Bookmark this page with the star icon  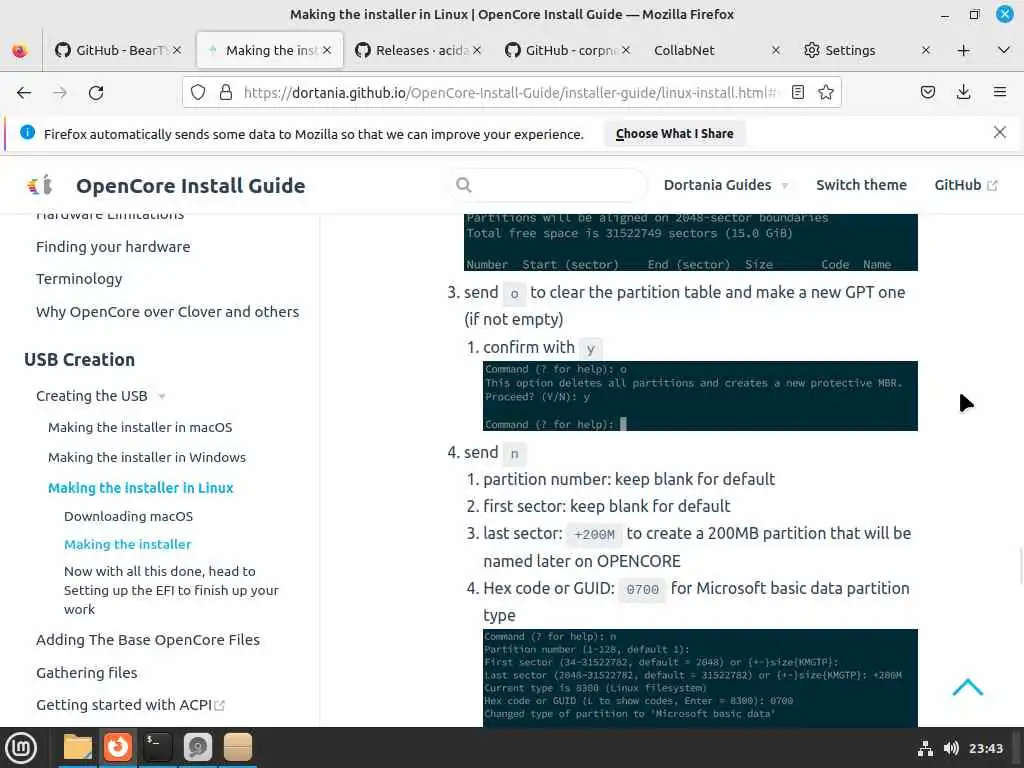tap(825, 92)
